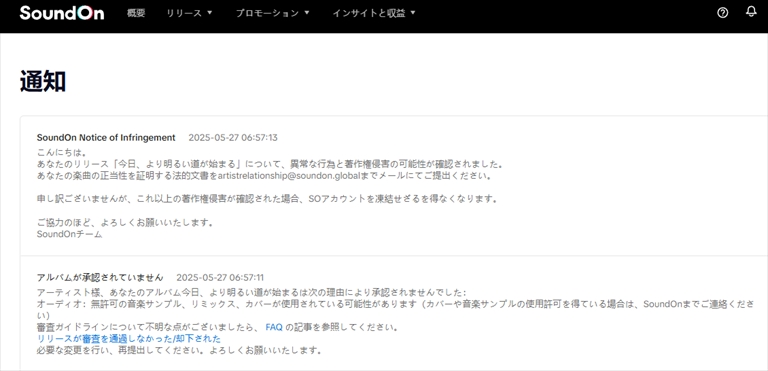Click the 通知 page heading
Viewport: 768px width, 371px height.
pos(43,81)
